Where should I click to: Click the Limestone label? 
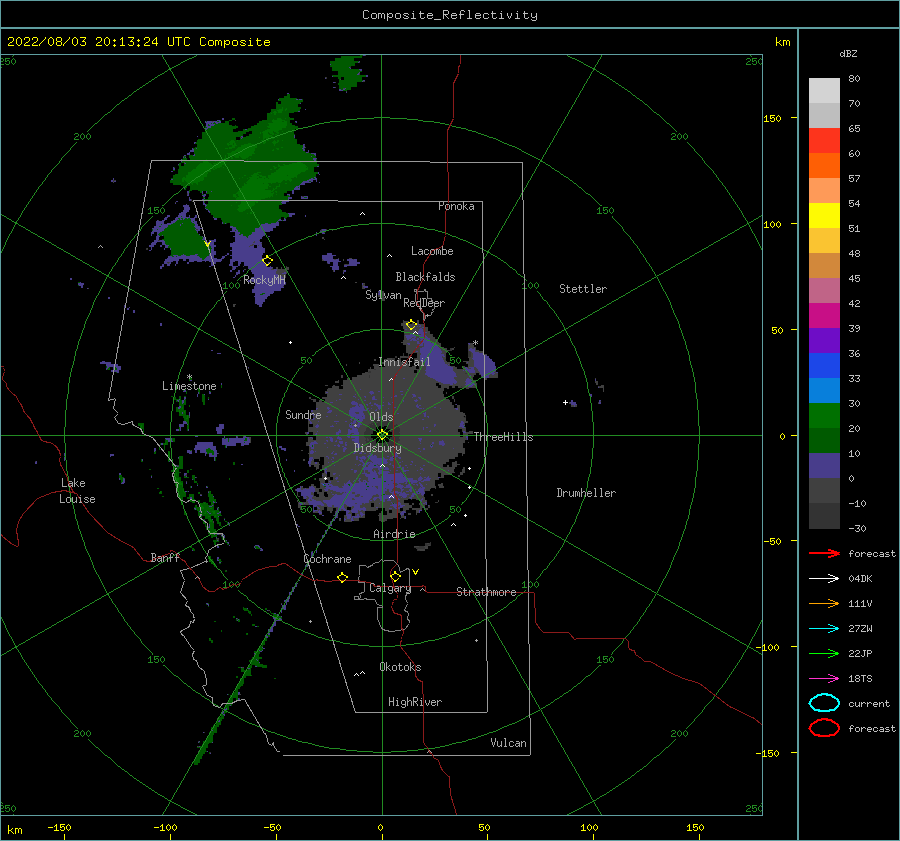(189, 386)
